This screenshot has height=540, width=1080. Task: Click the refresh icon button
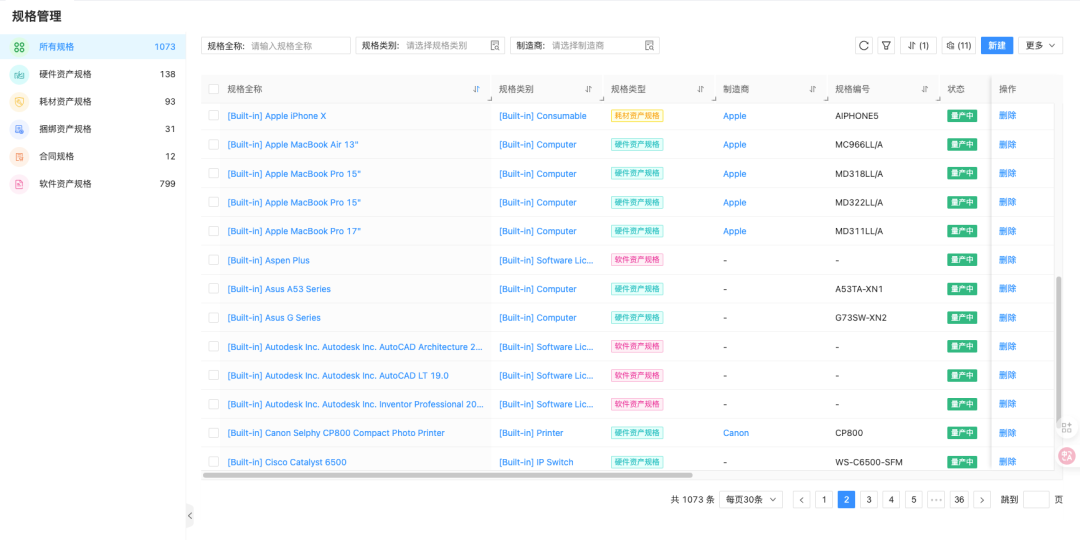pos(864,45)
